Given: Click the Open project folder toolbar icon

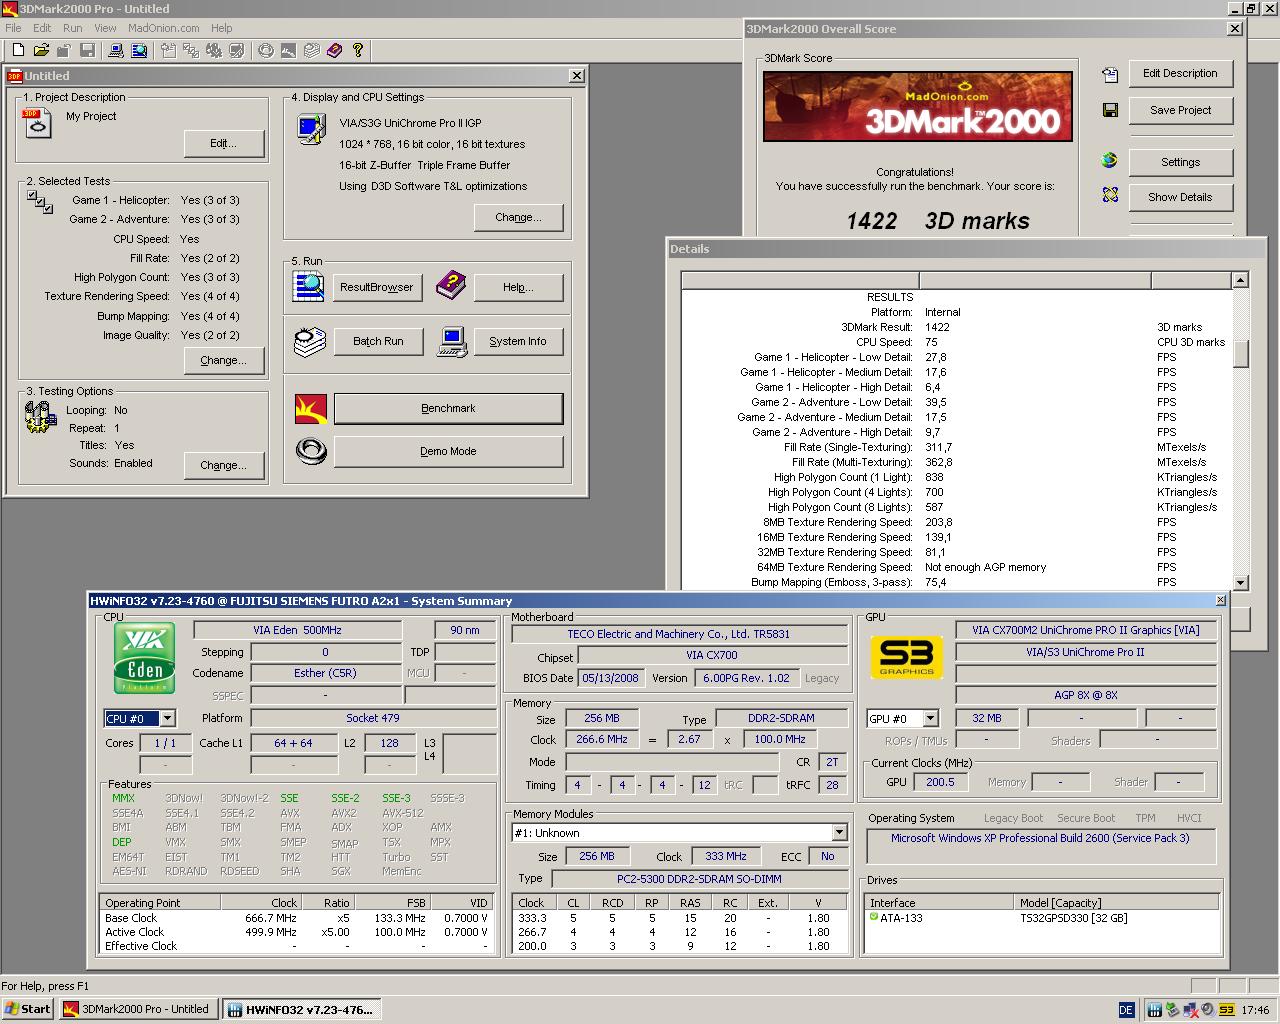Looking at the screenshot, I should (x=41, y=50).
